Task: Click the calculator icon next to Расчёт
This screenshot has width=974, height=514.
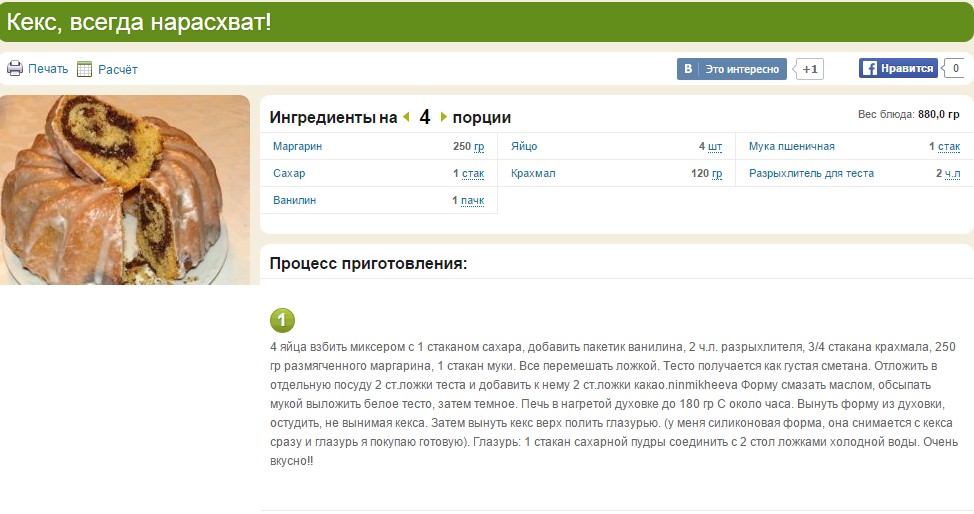Action: [x=85, y=69]
